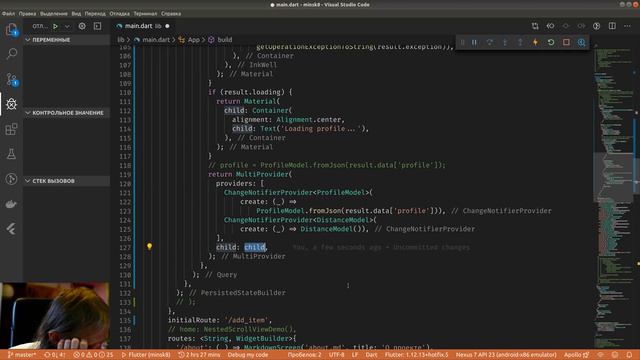
Task: Open notifications bell in status bar
Action: (x=629, y=355)
